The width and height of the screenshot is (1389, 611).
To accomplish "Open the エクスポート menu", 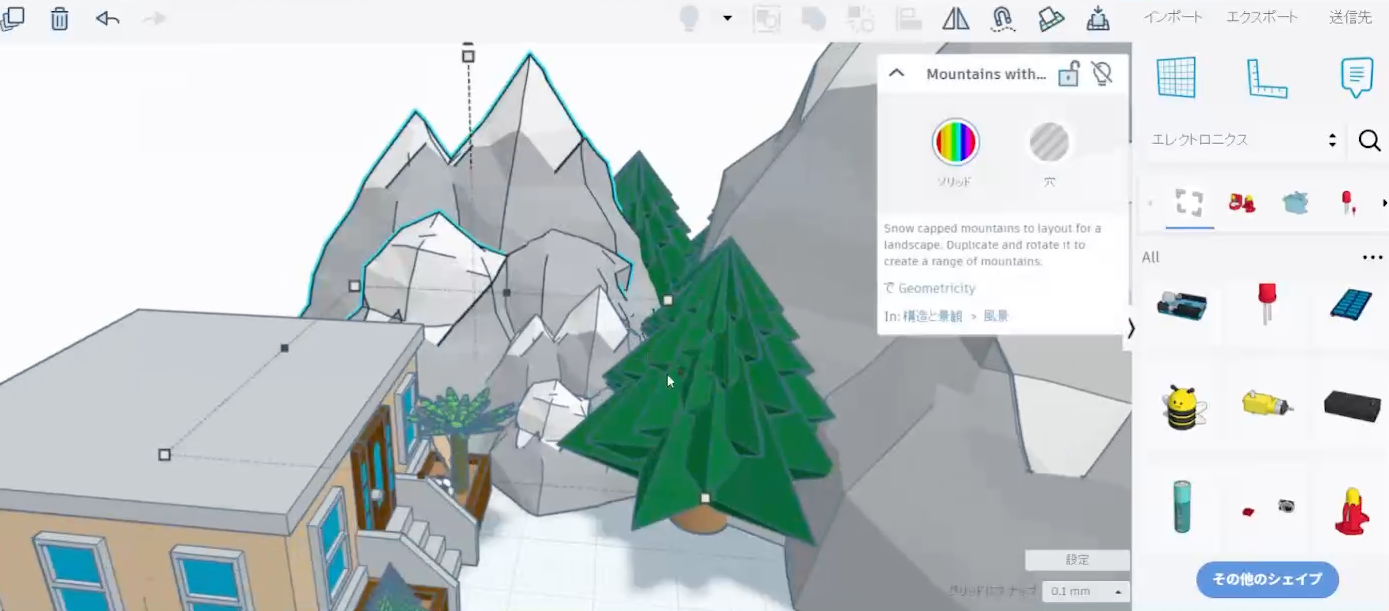I will click(1262, 17).
